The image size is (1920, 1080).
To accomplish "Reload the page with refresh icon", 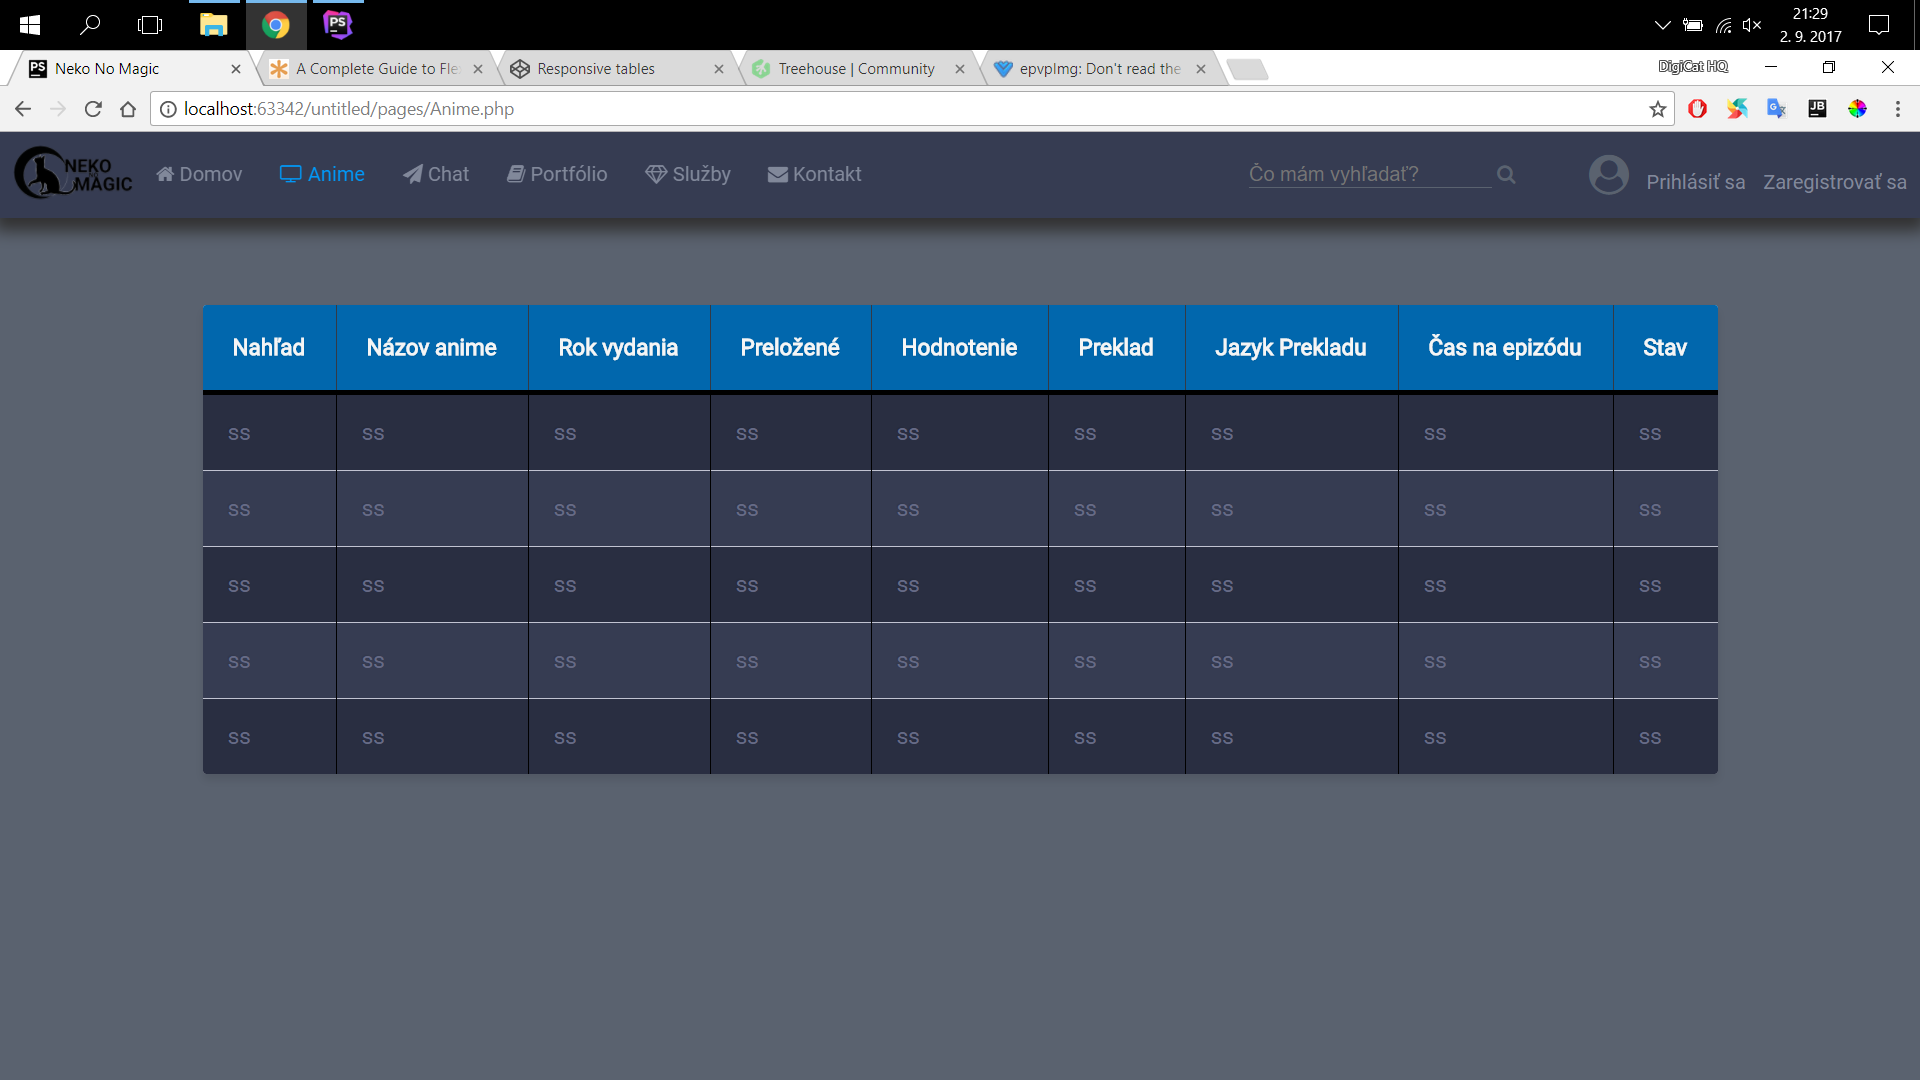I will click(x=93, y=109).
